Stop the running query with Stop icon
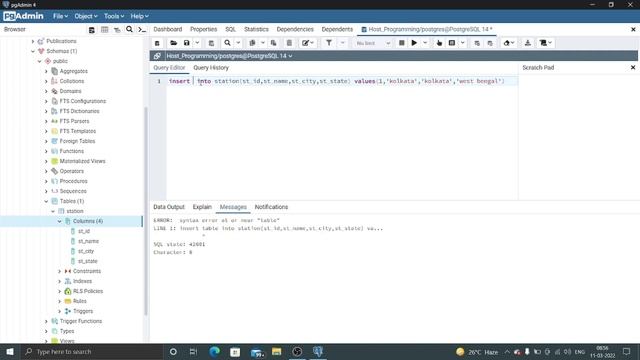640x360 pixels. click(x=402, y=43)
